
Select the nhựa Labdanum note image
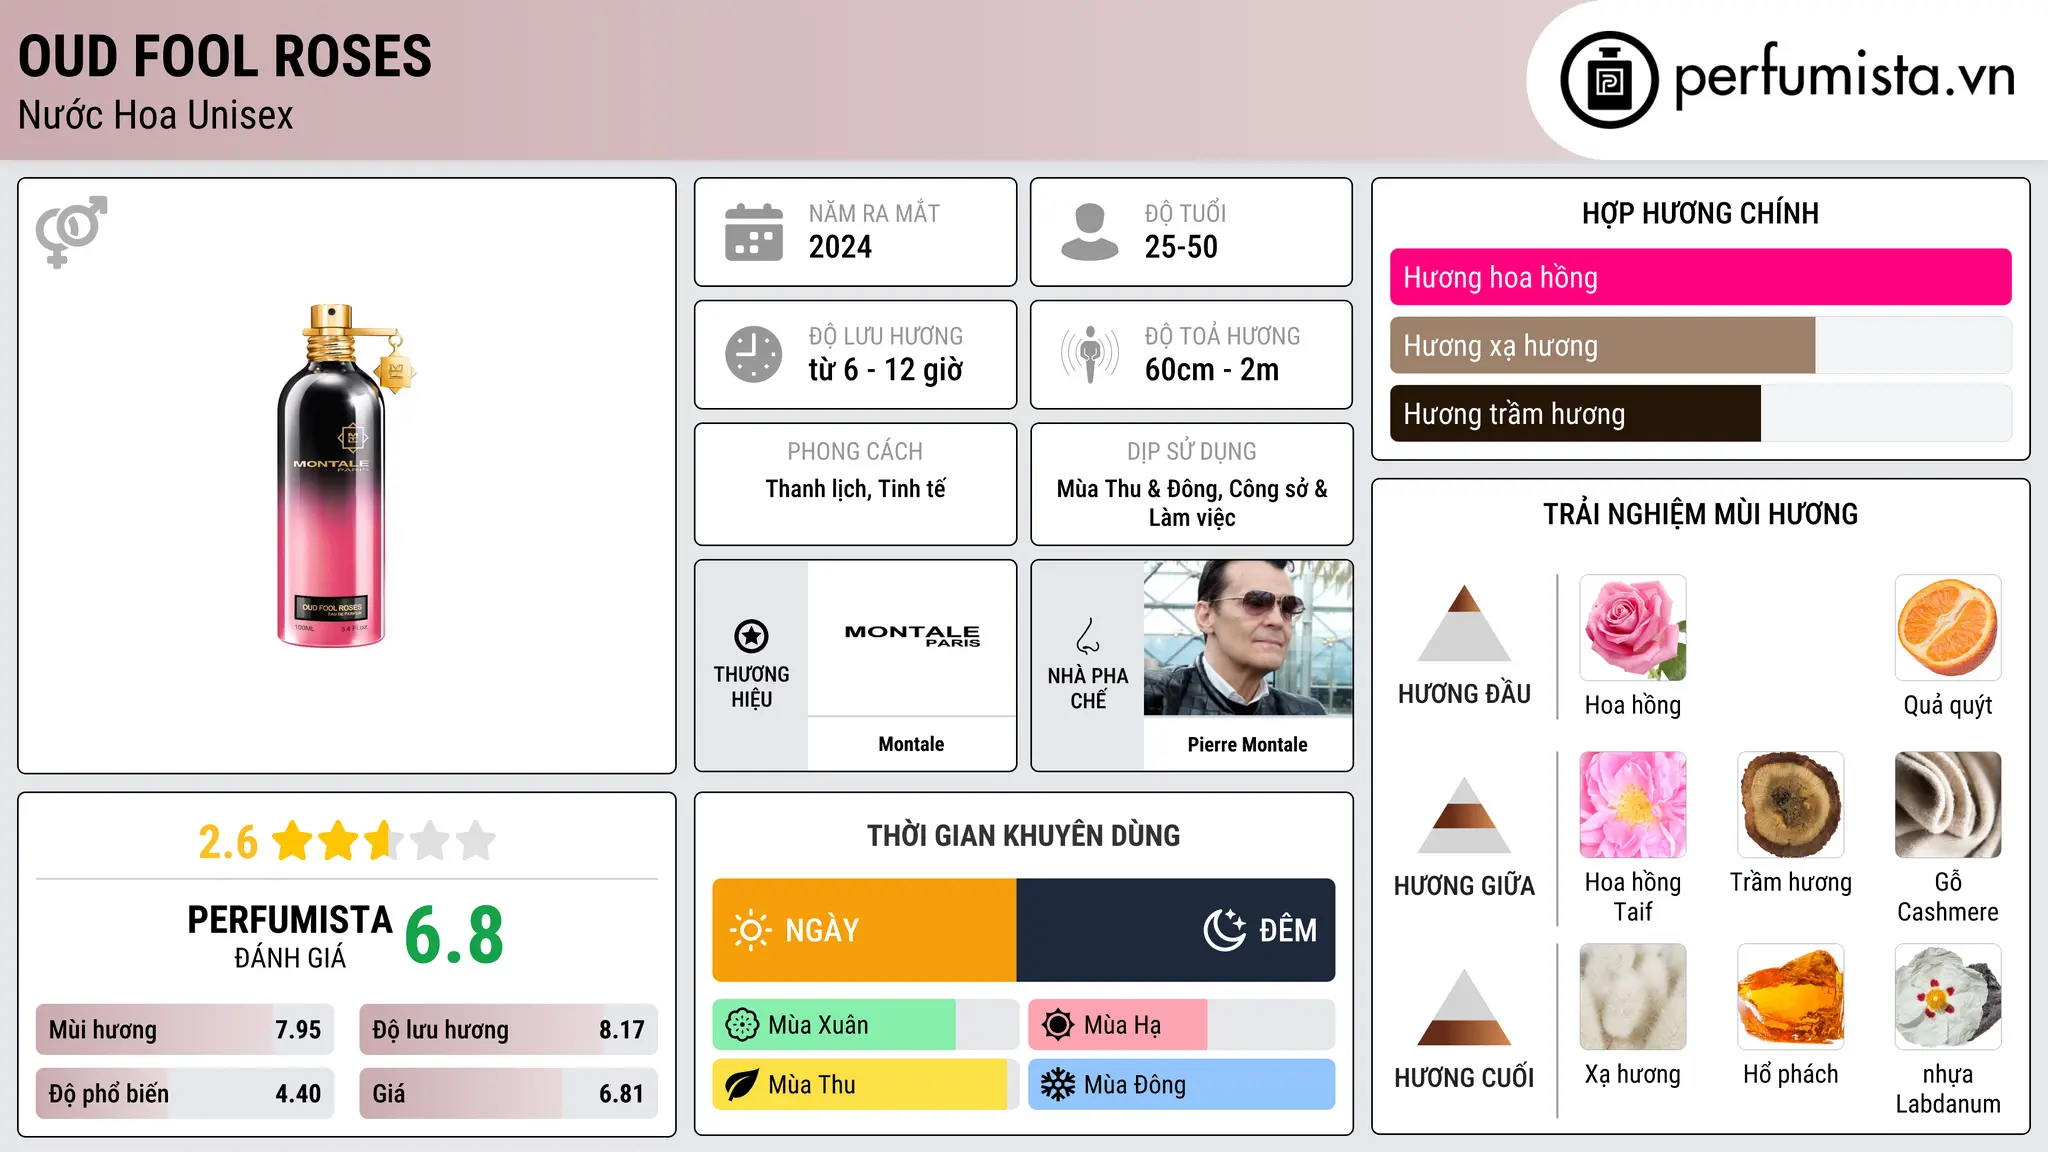(1948, 997)
